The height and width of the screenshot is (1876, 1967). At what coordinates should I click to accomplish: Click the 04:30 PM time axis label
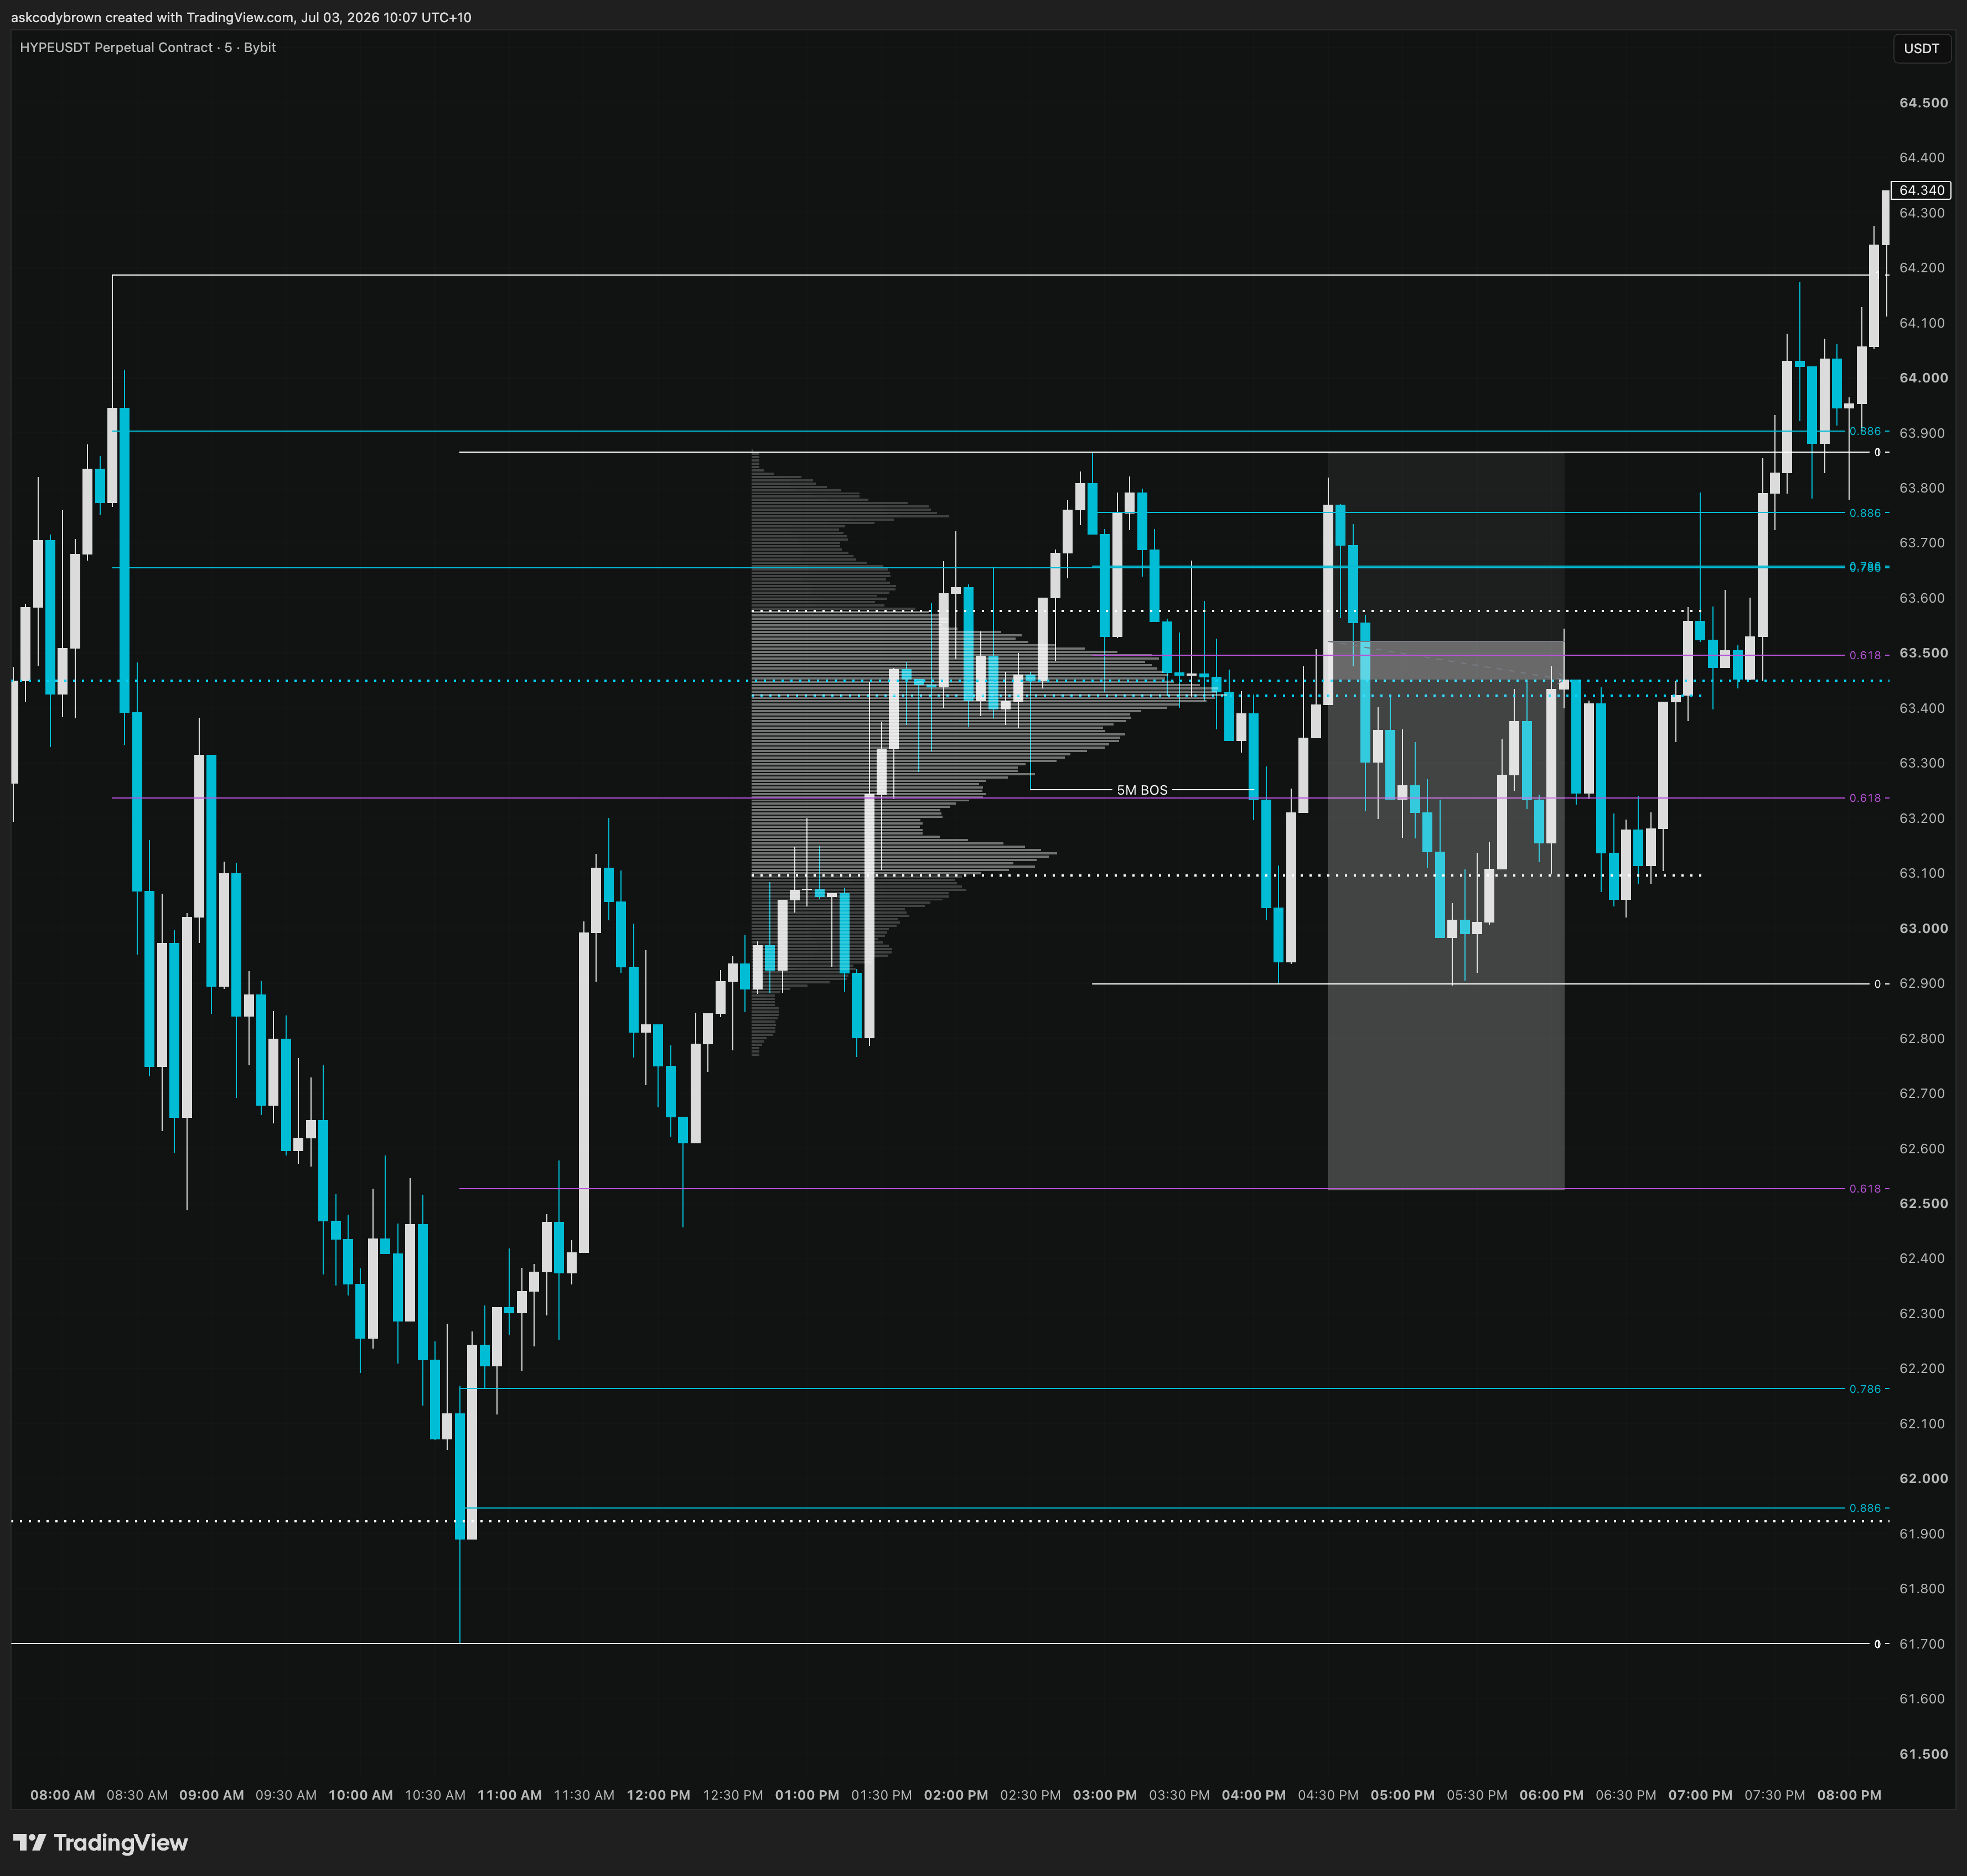pos(1329,1795)
